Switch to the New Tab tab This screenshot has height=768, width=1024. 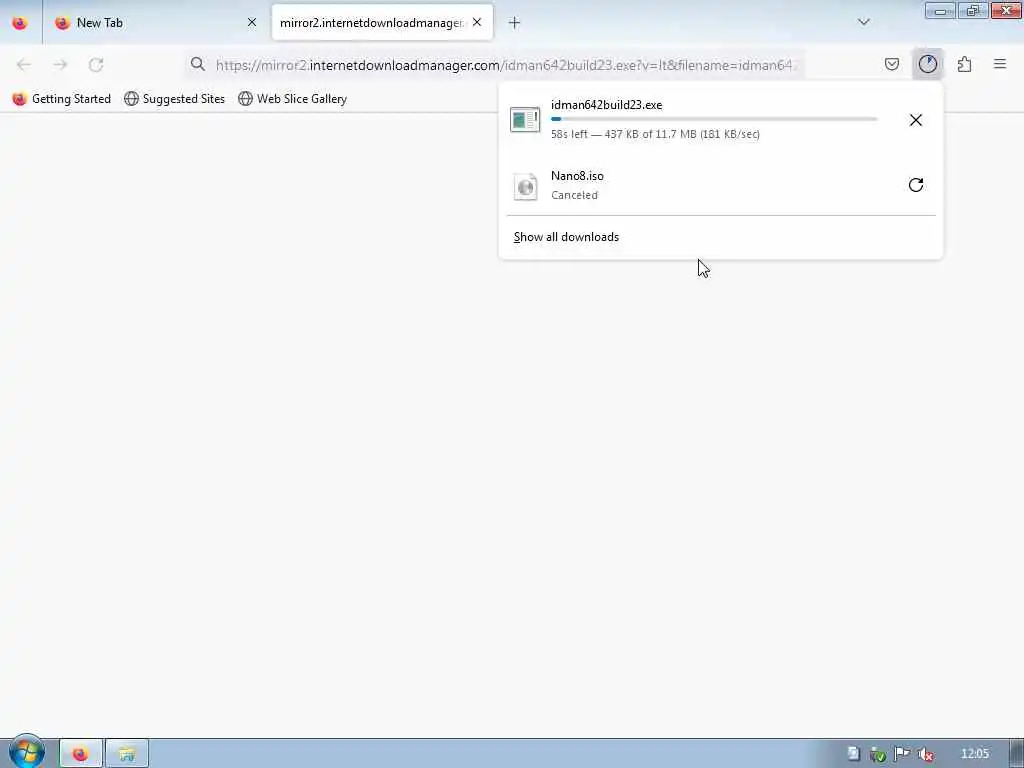click(157, 23)
